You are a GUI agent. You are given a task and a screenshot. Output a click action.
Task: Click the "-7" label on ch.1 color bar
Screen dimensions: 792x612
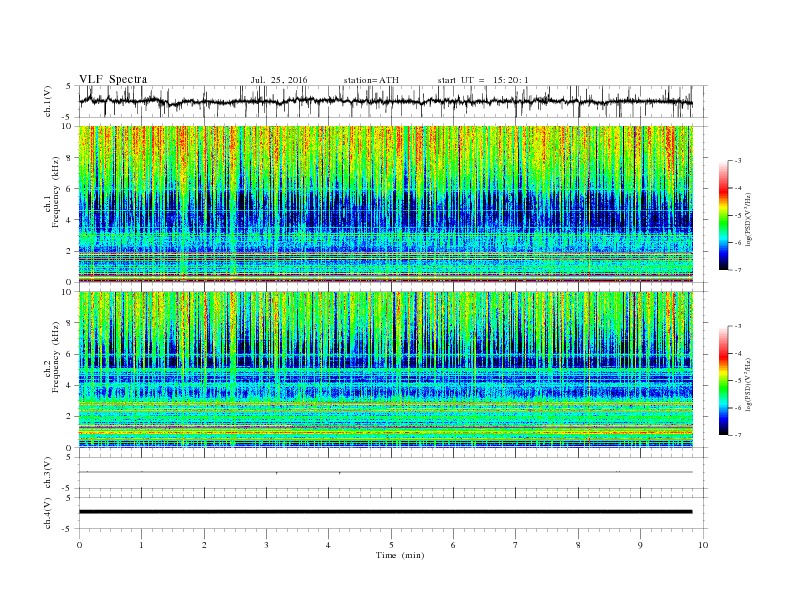tap(737, 270)
